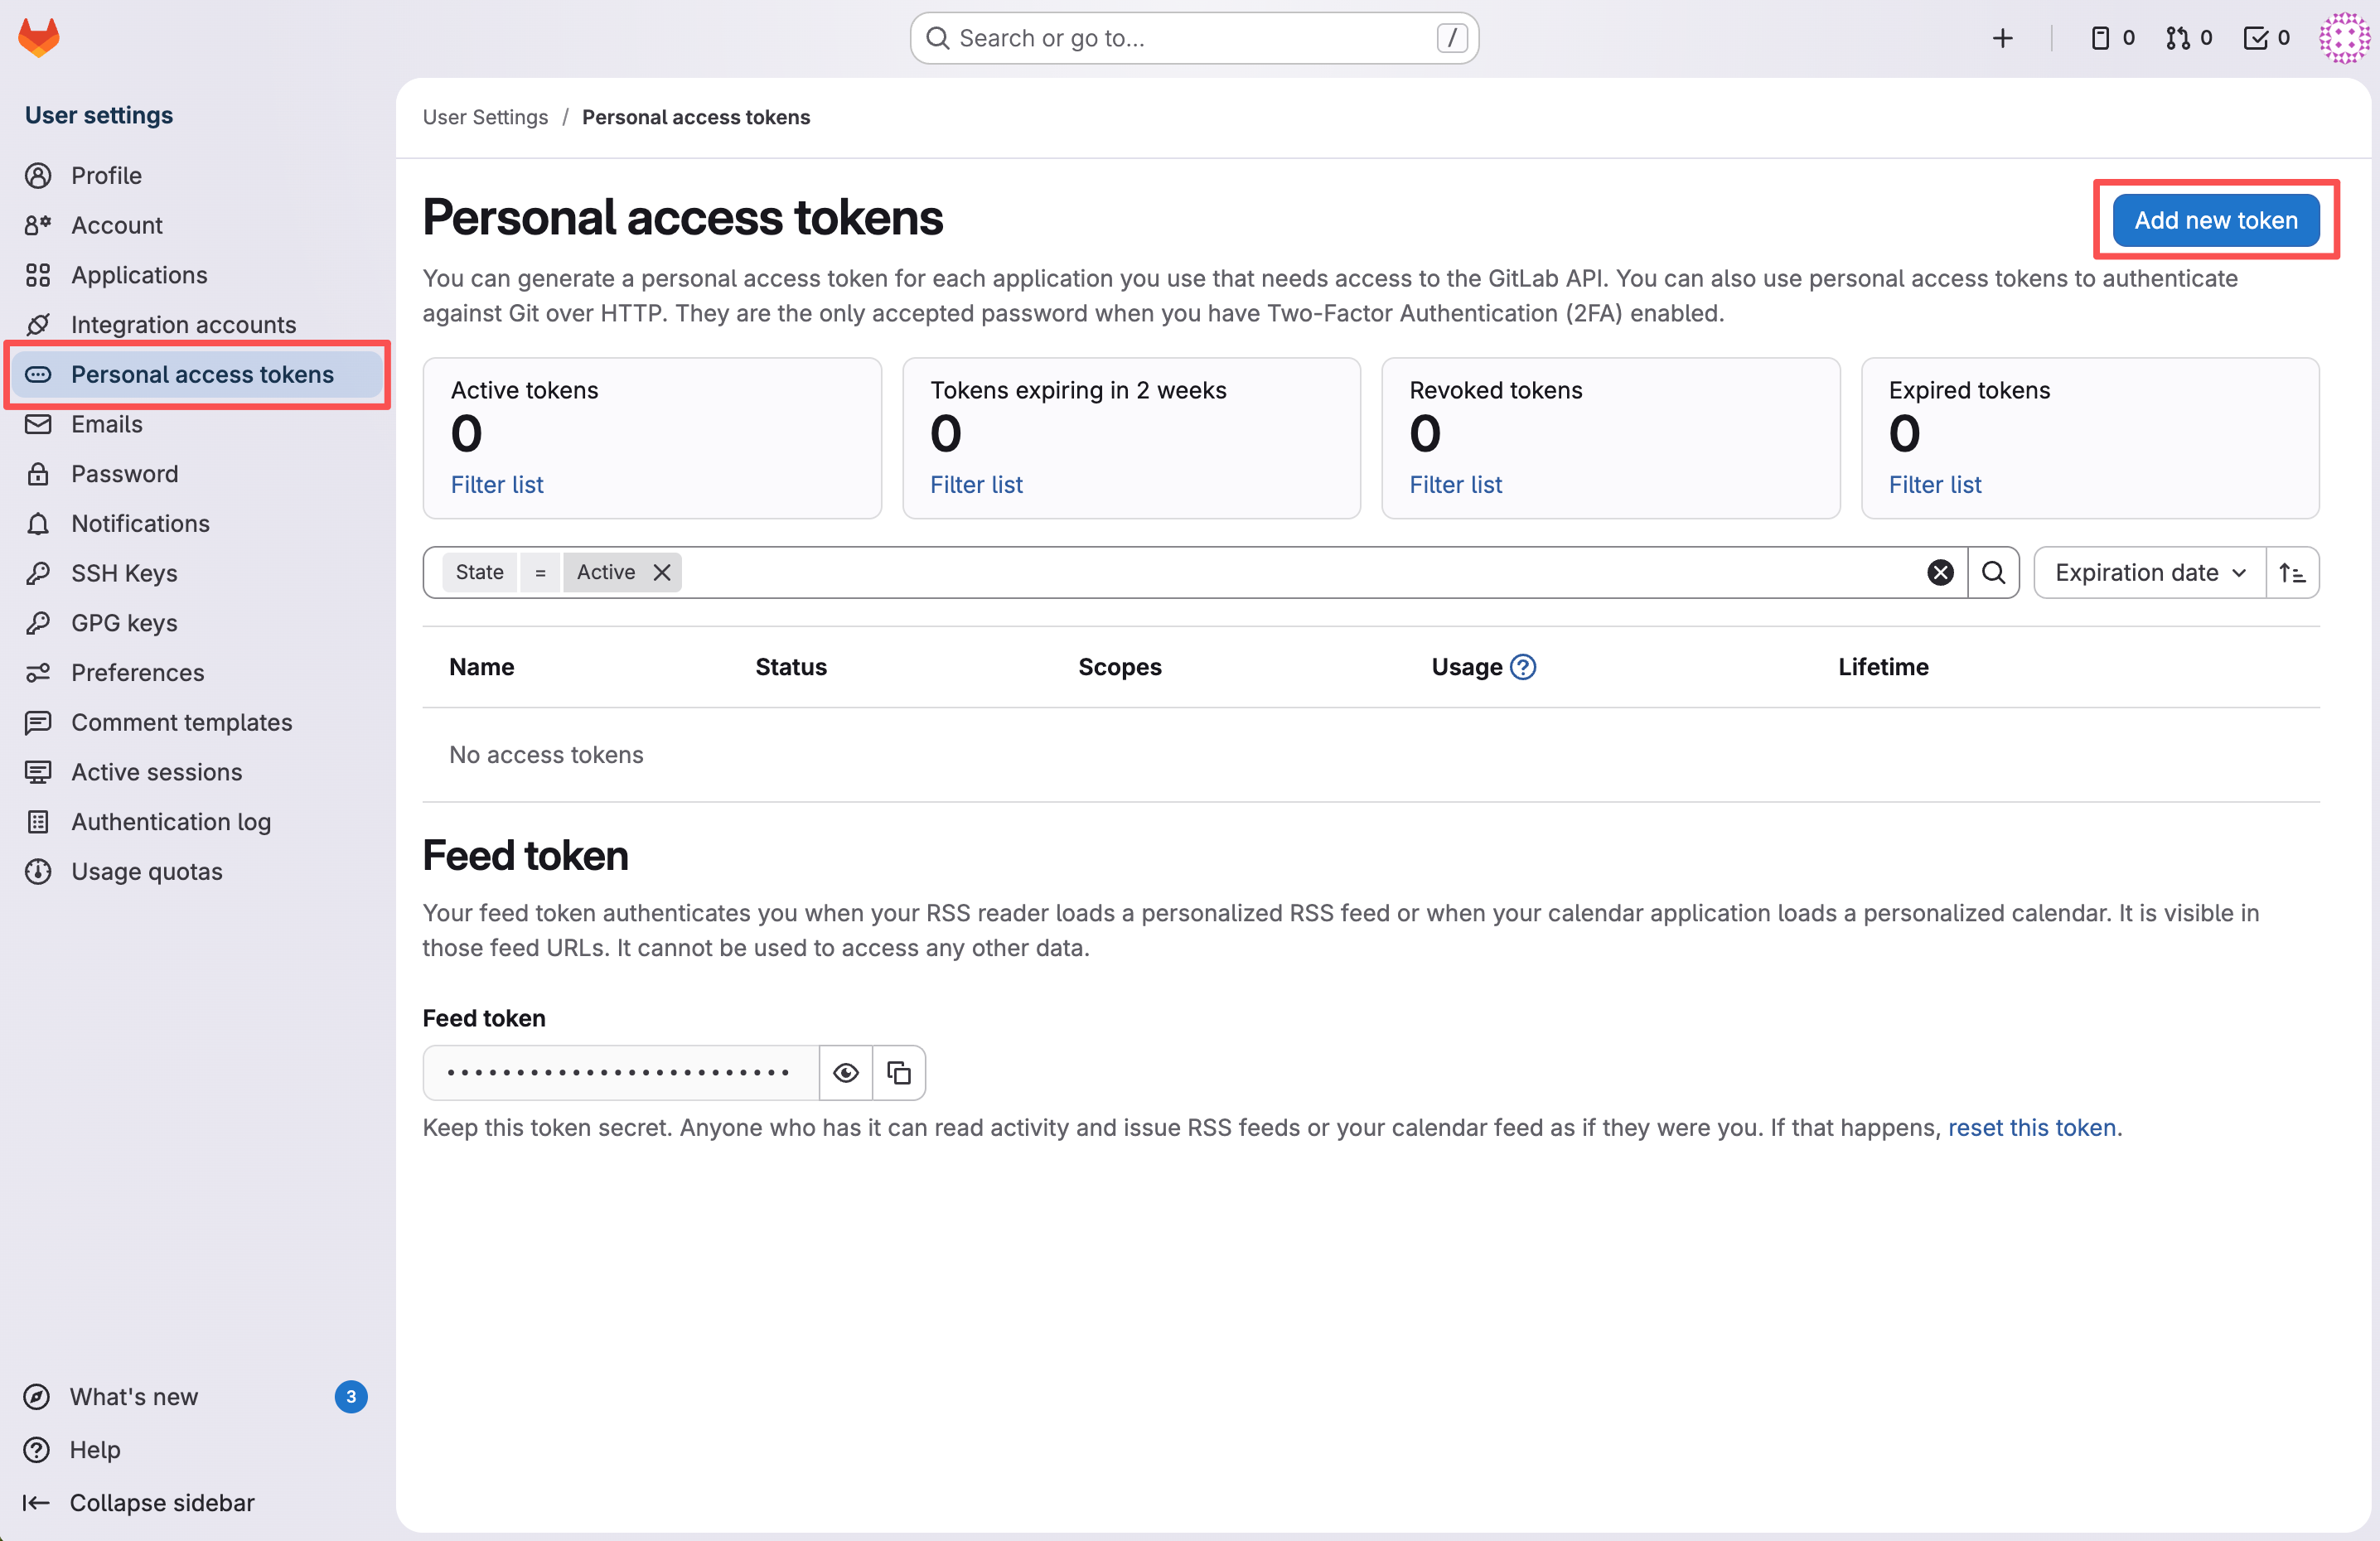This screenshot has width=2380, height=1541.
Task: Clear all filters in token search bar
Action: (x=1940, y=573)
